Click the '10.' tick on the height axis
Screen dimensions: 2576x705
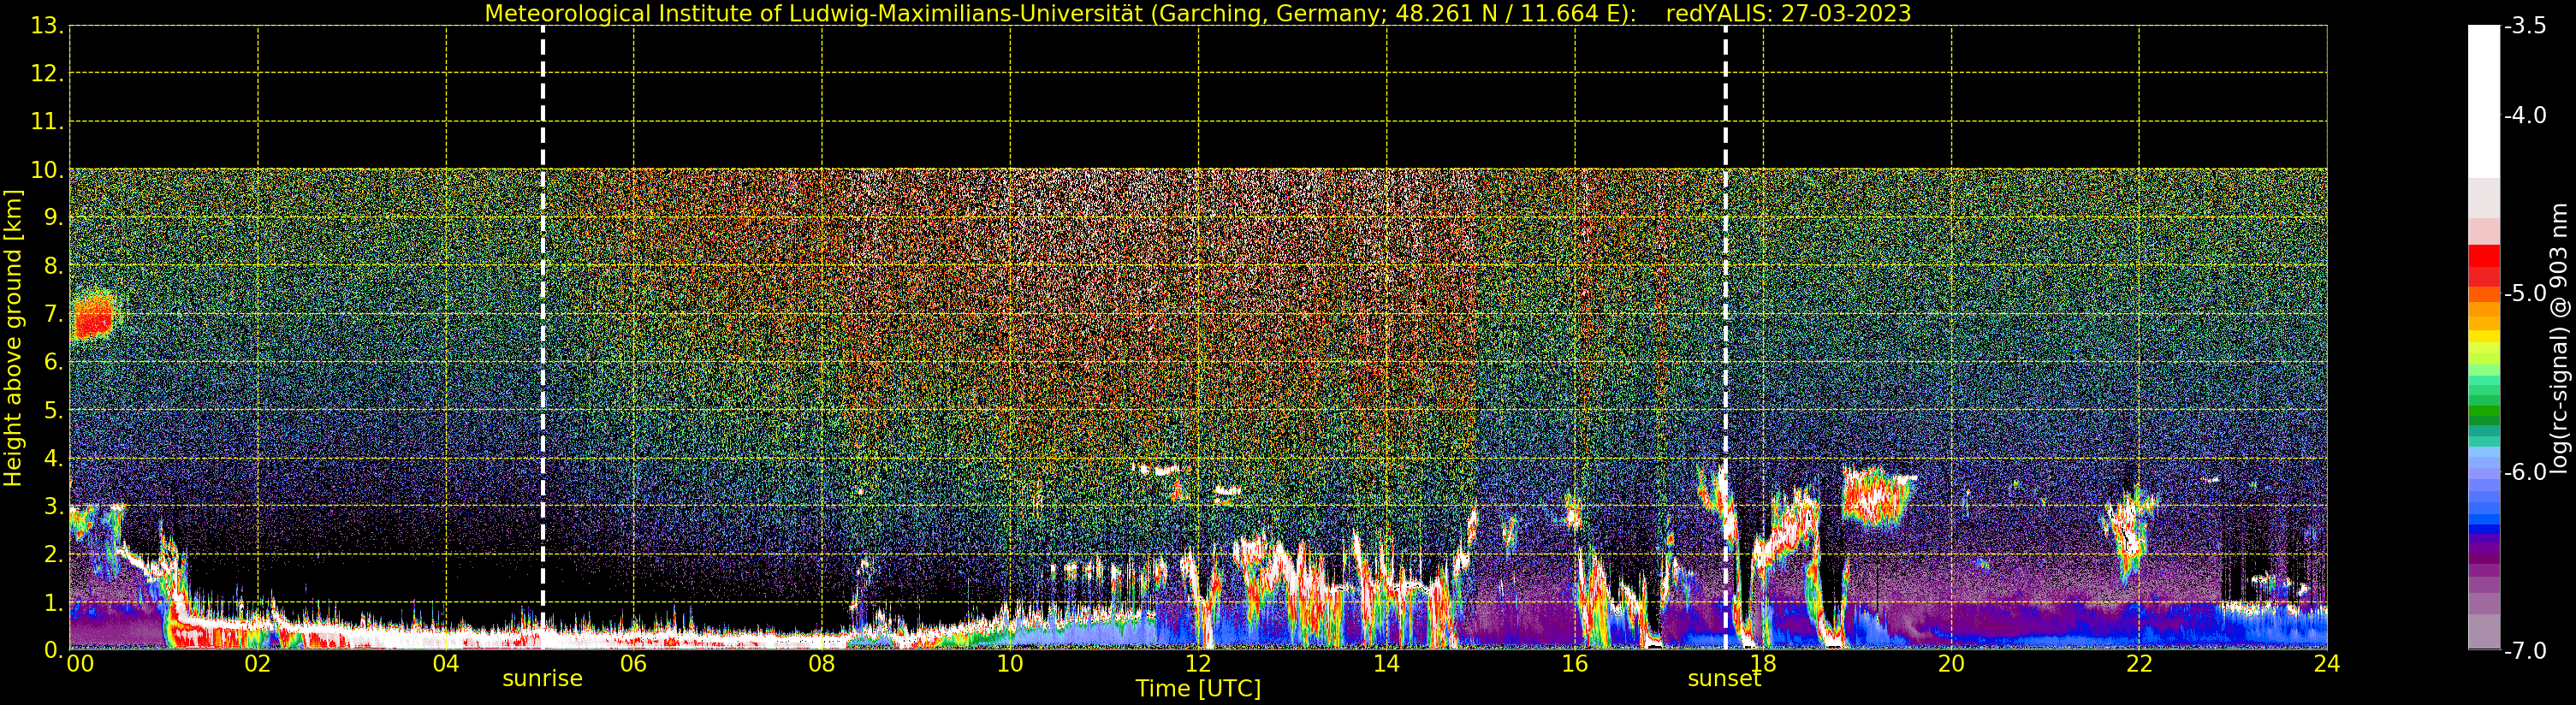pyautogui.click(x=47, y=170)
